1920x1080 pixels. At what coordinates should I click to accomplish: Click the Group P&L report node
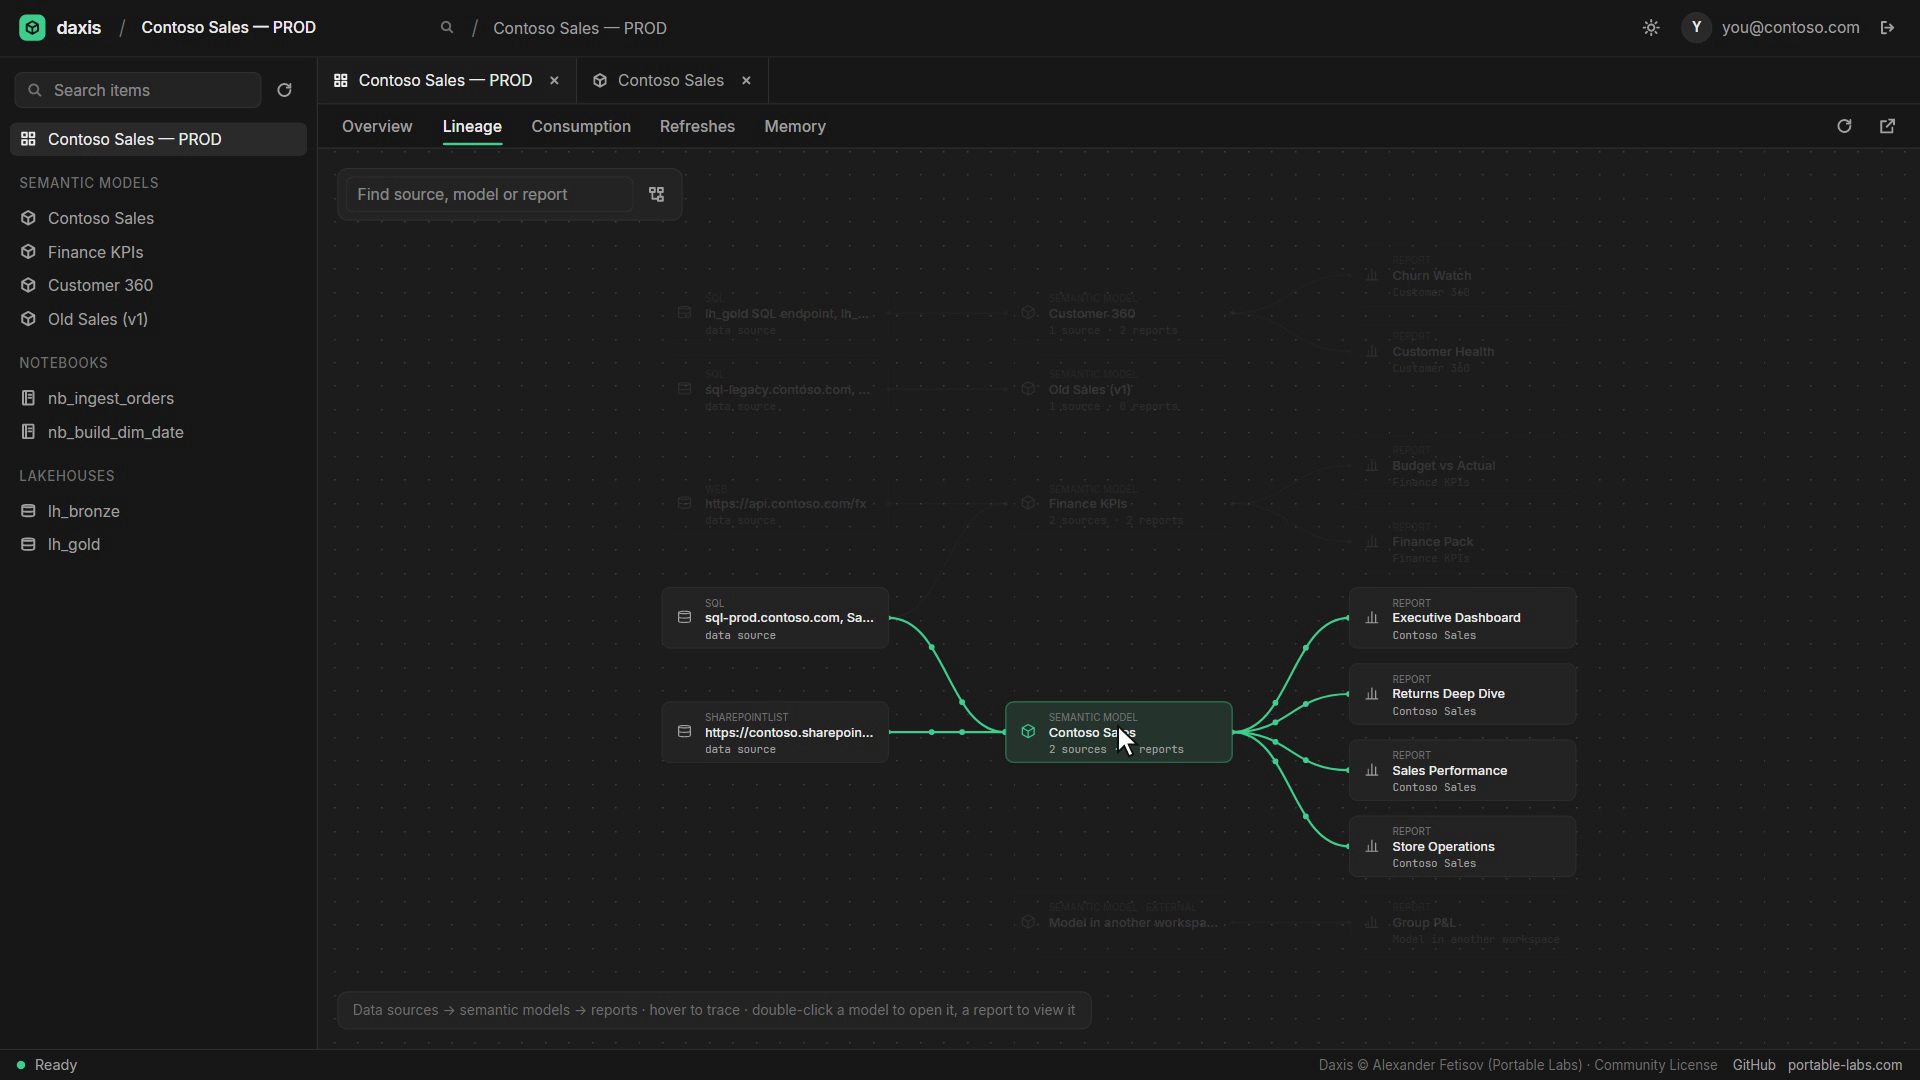[x=1463, y=922]
